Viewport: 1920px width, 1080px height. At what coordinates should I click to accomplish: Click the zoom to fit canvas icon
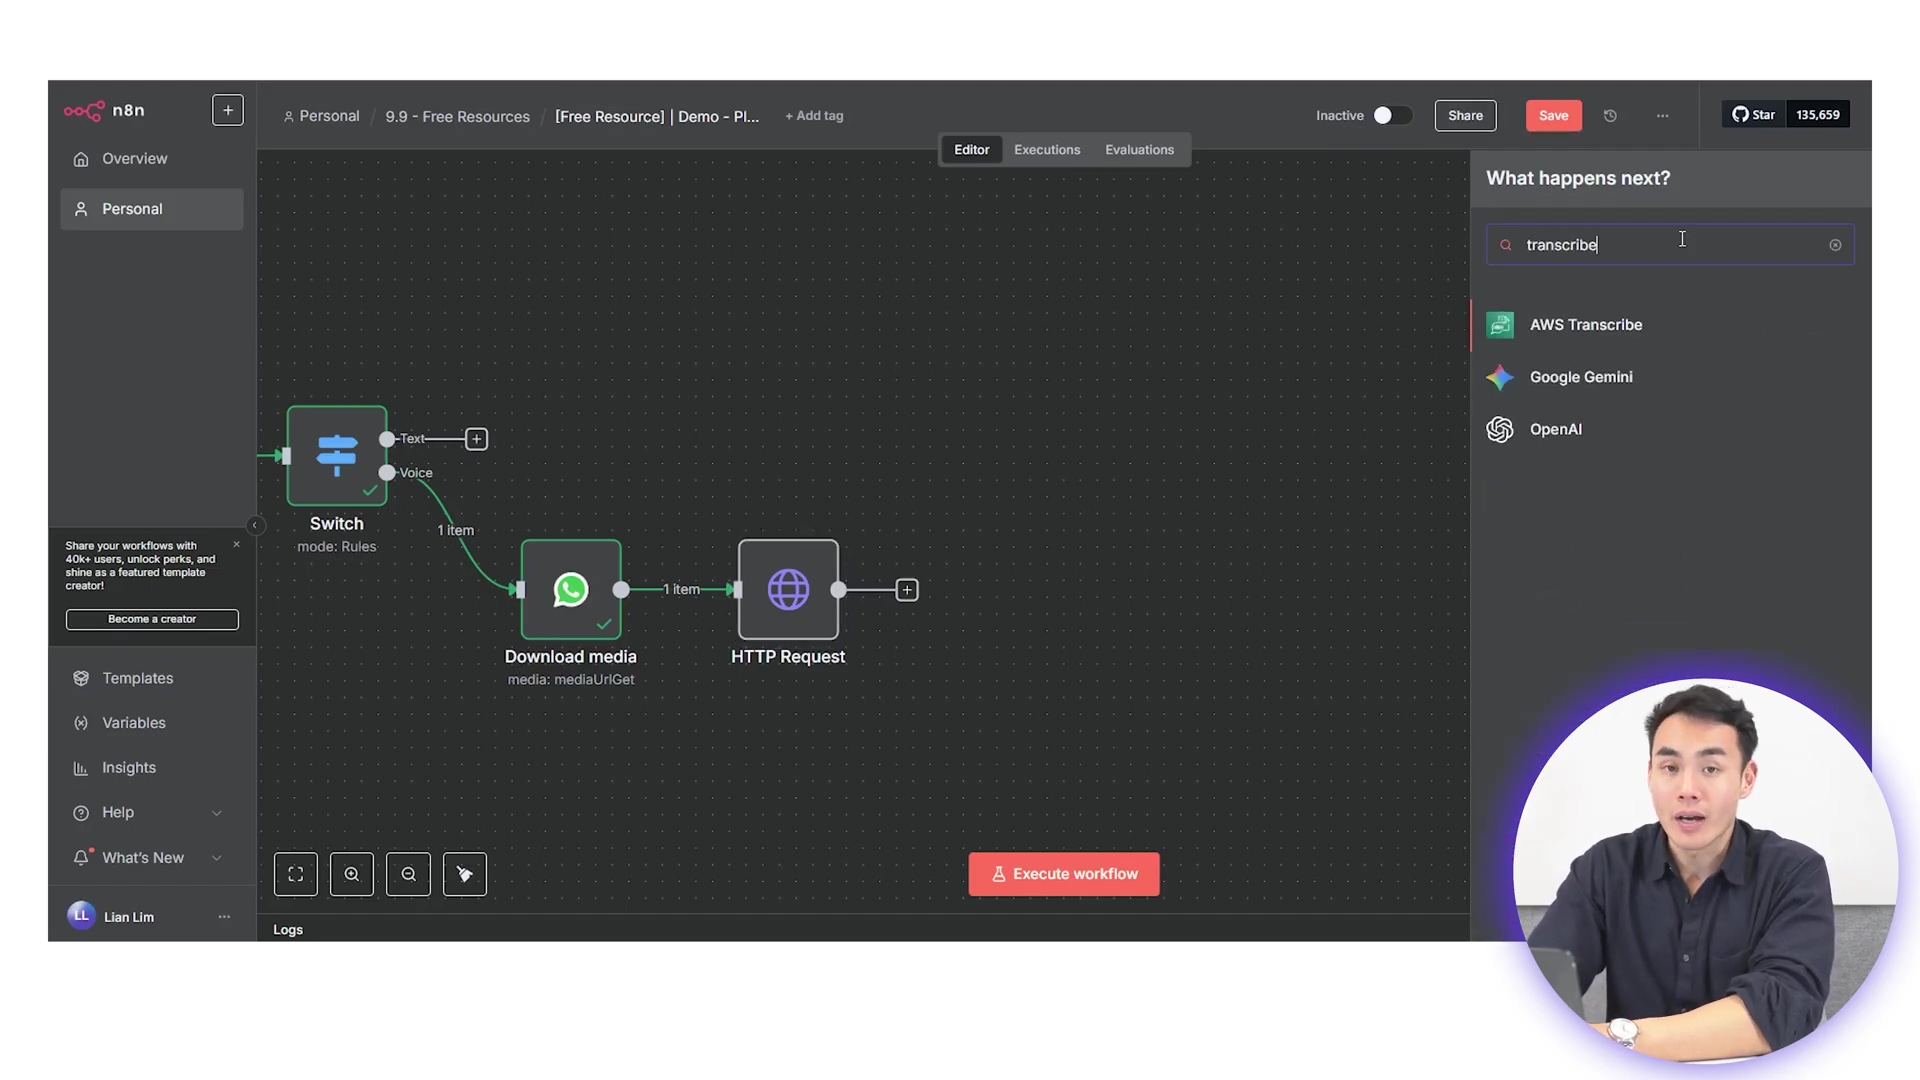[x=295, y=874]
